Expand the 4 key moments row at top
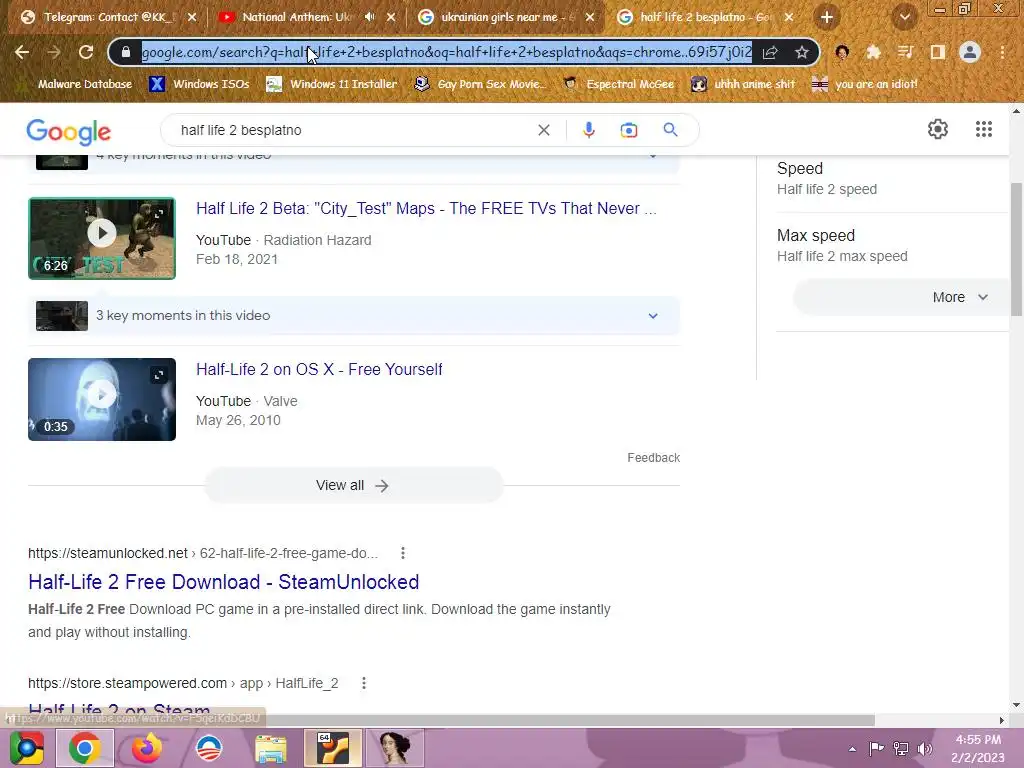Screen dimensions: 1024x768 point(353,161)
